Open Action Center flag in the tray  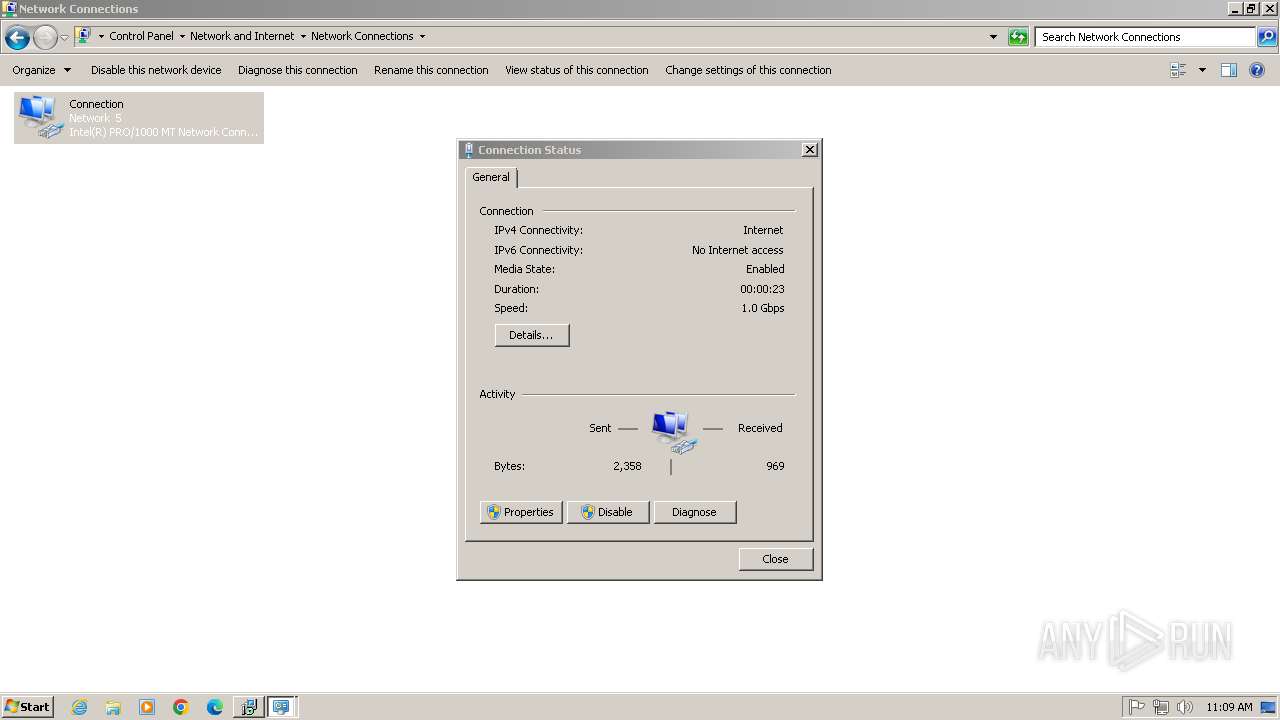pyautogui.click(x=1137, y=707)
